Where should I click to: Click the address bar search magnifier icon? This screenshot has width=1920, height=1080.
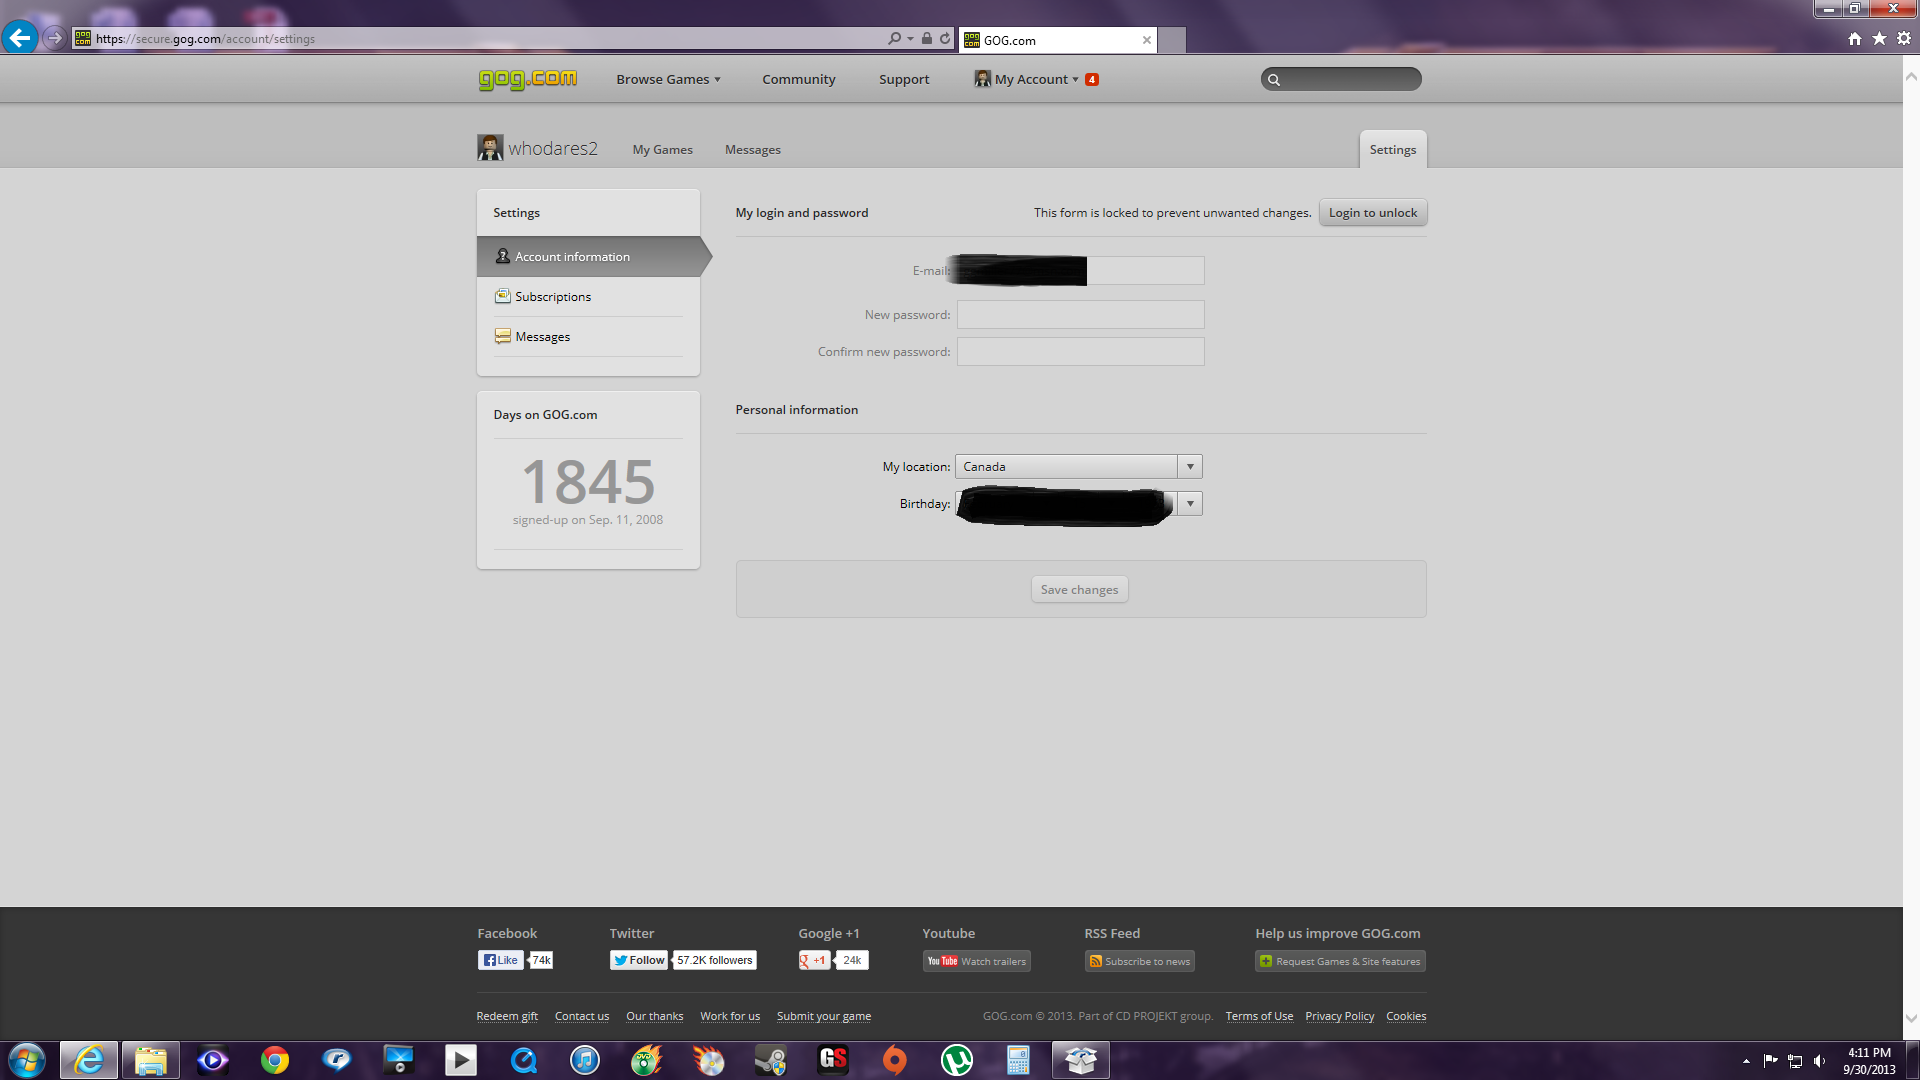(894, 38)
